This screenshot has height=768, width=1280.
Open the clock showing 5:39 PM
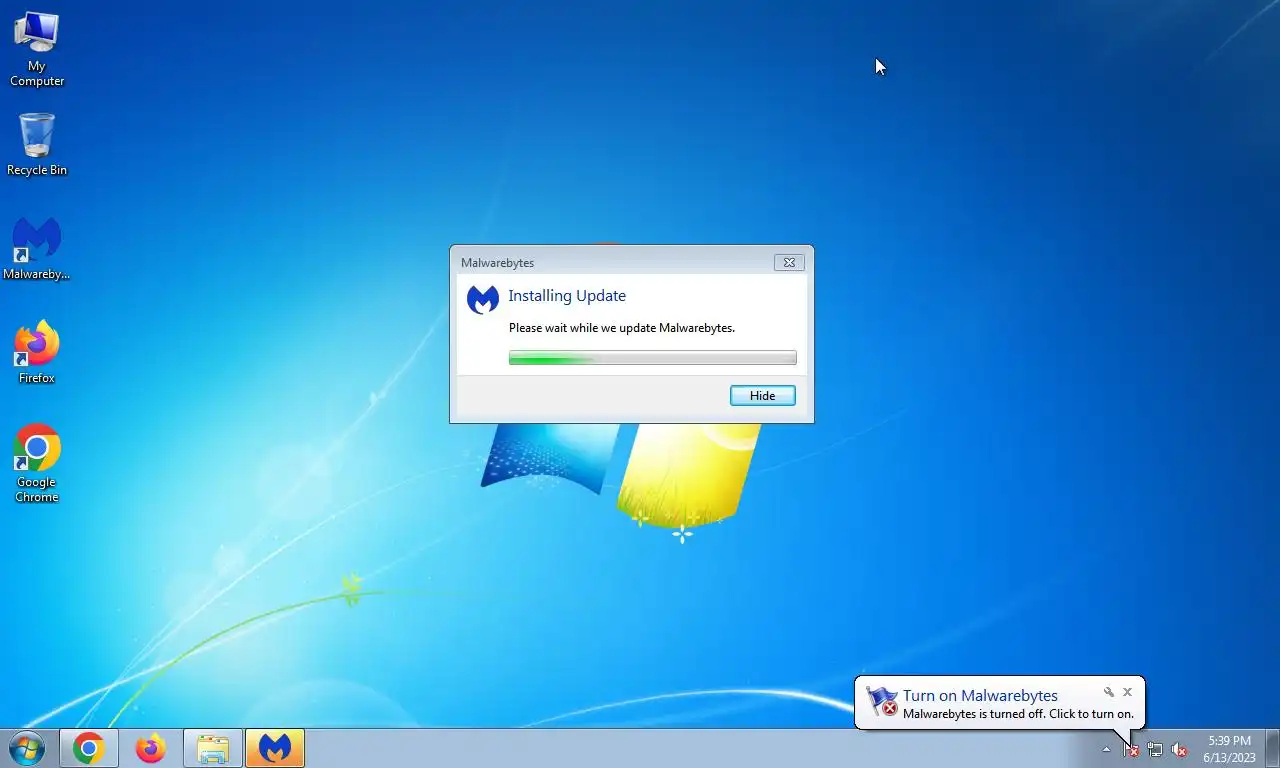click(1229, 749)
